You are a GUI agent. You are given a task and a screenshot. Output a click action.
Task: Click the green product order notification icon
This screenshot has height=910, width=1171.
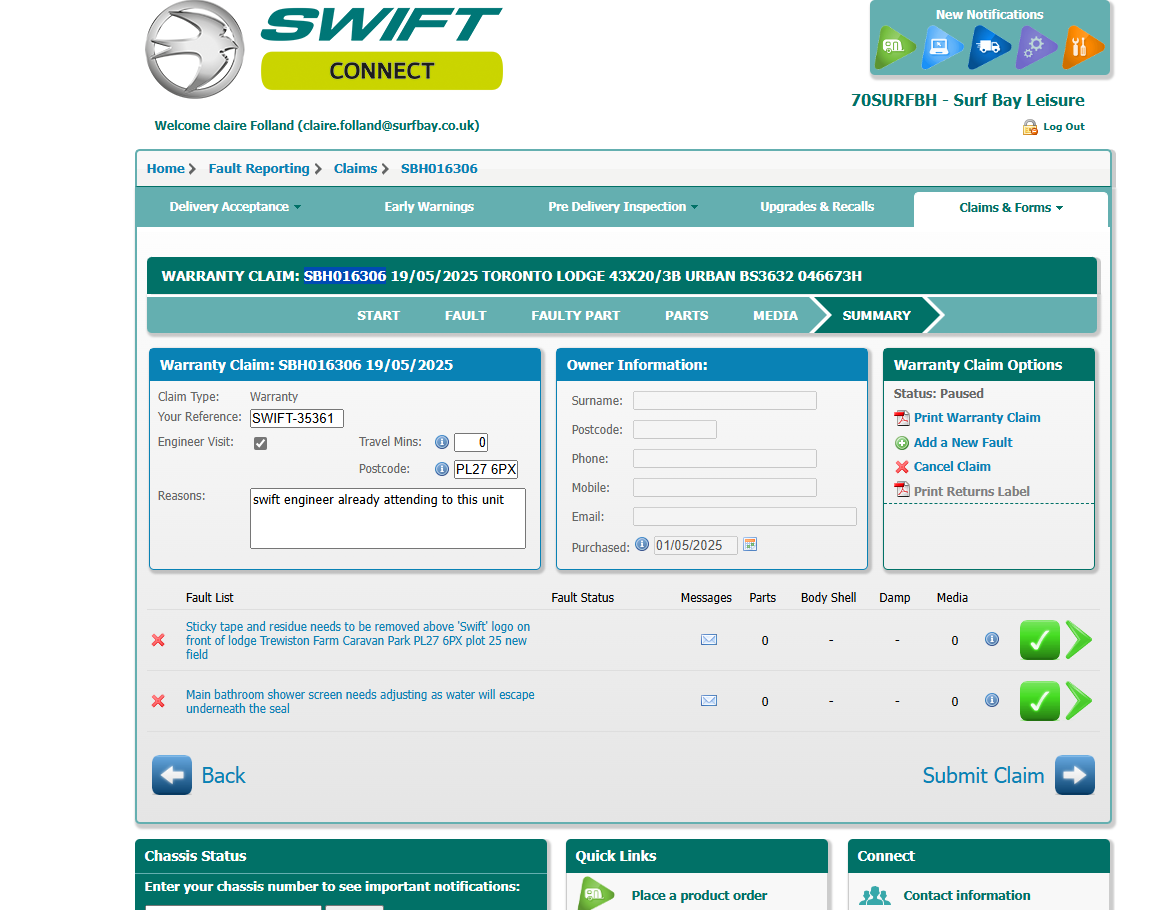tap(895, 46)
